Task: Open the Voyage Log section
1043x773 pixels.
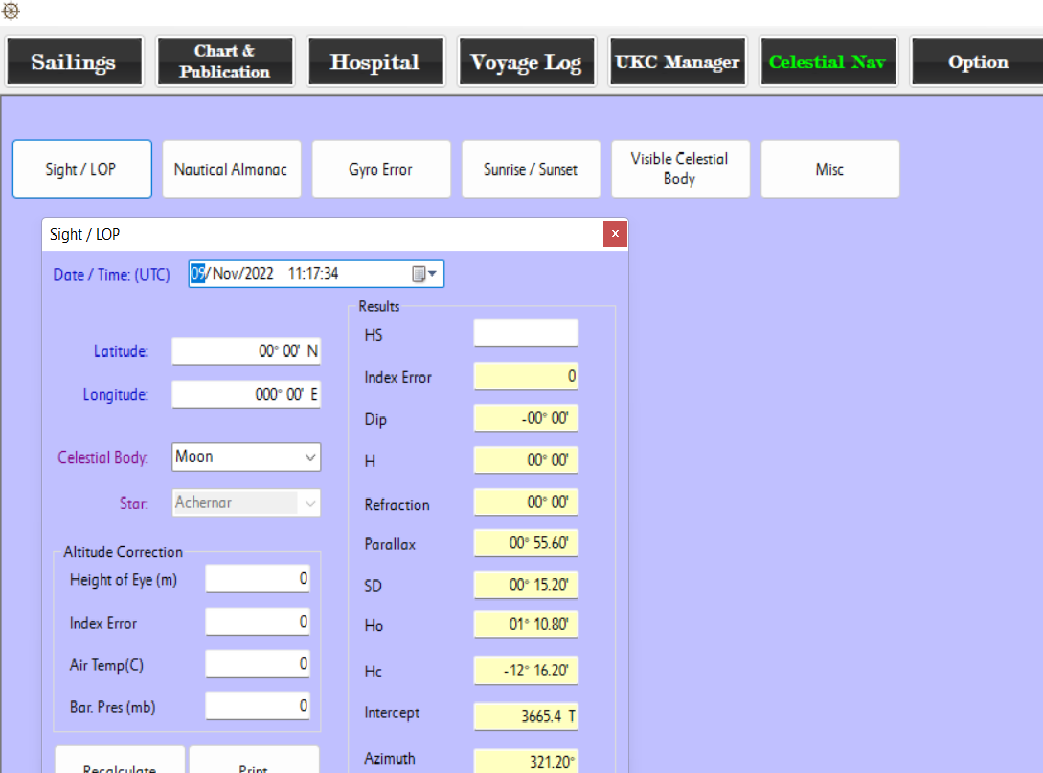Action: tap(526, 62)
